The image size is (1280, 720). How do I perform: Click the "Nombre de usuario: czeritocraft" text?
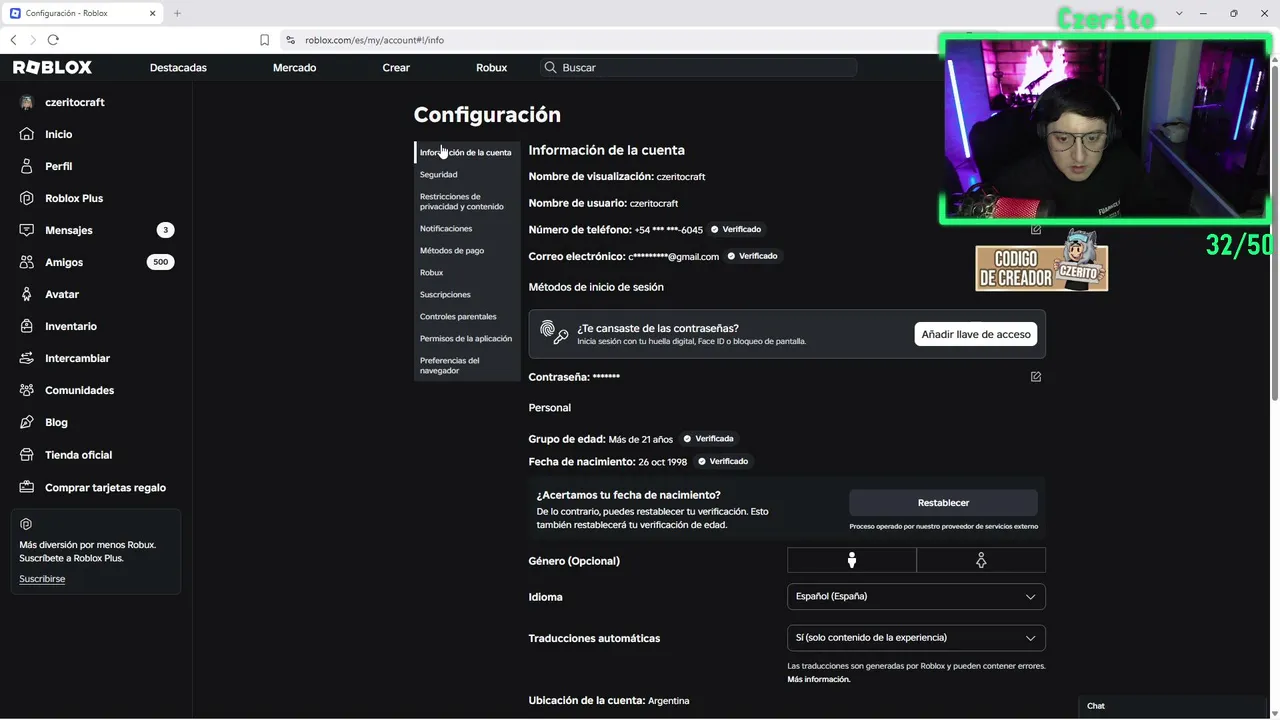pyautogui.click(x=603, y=203)
